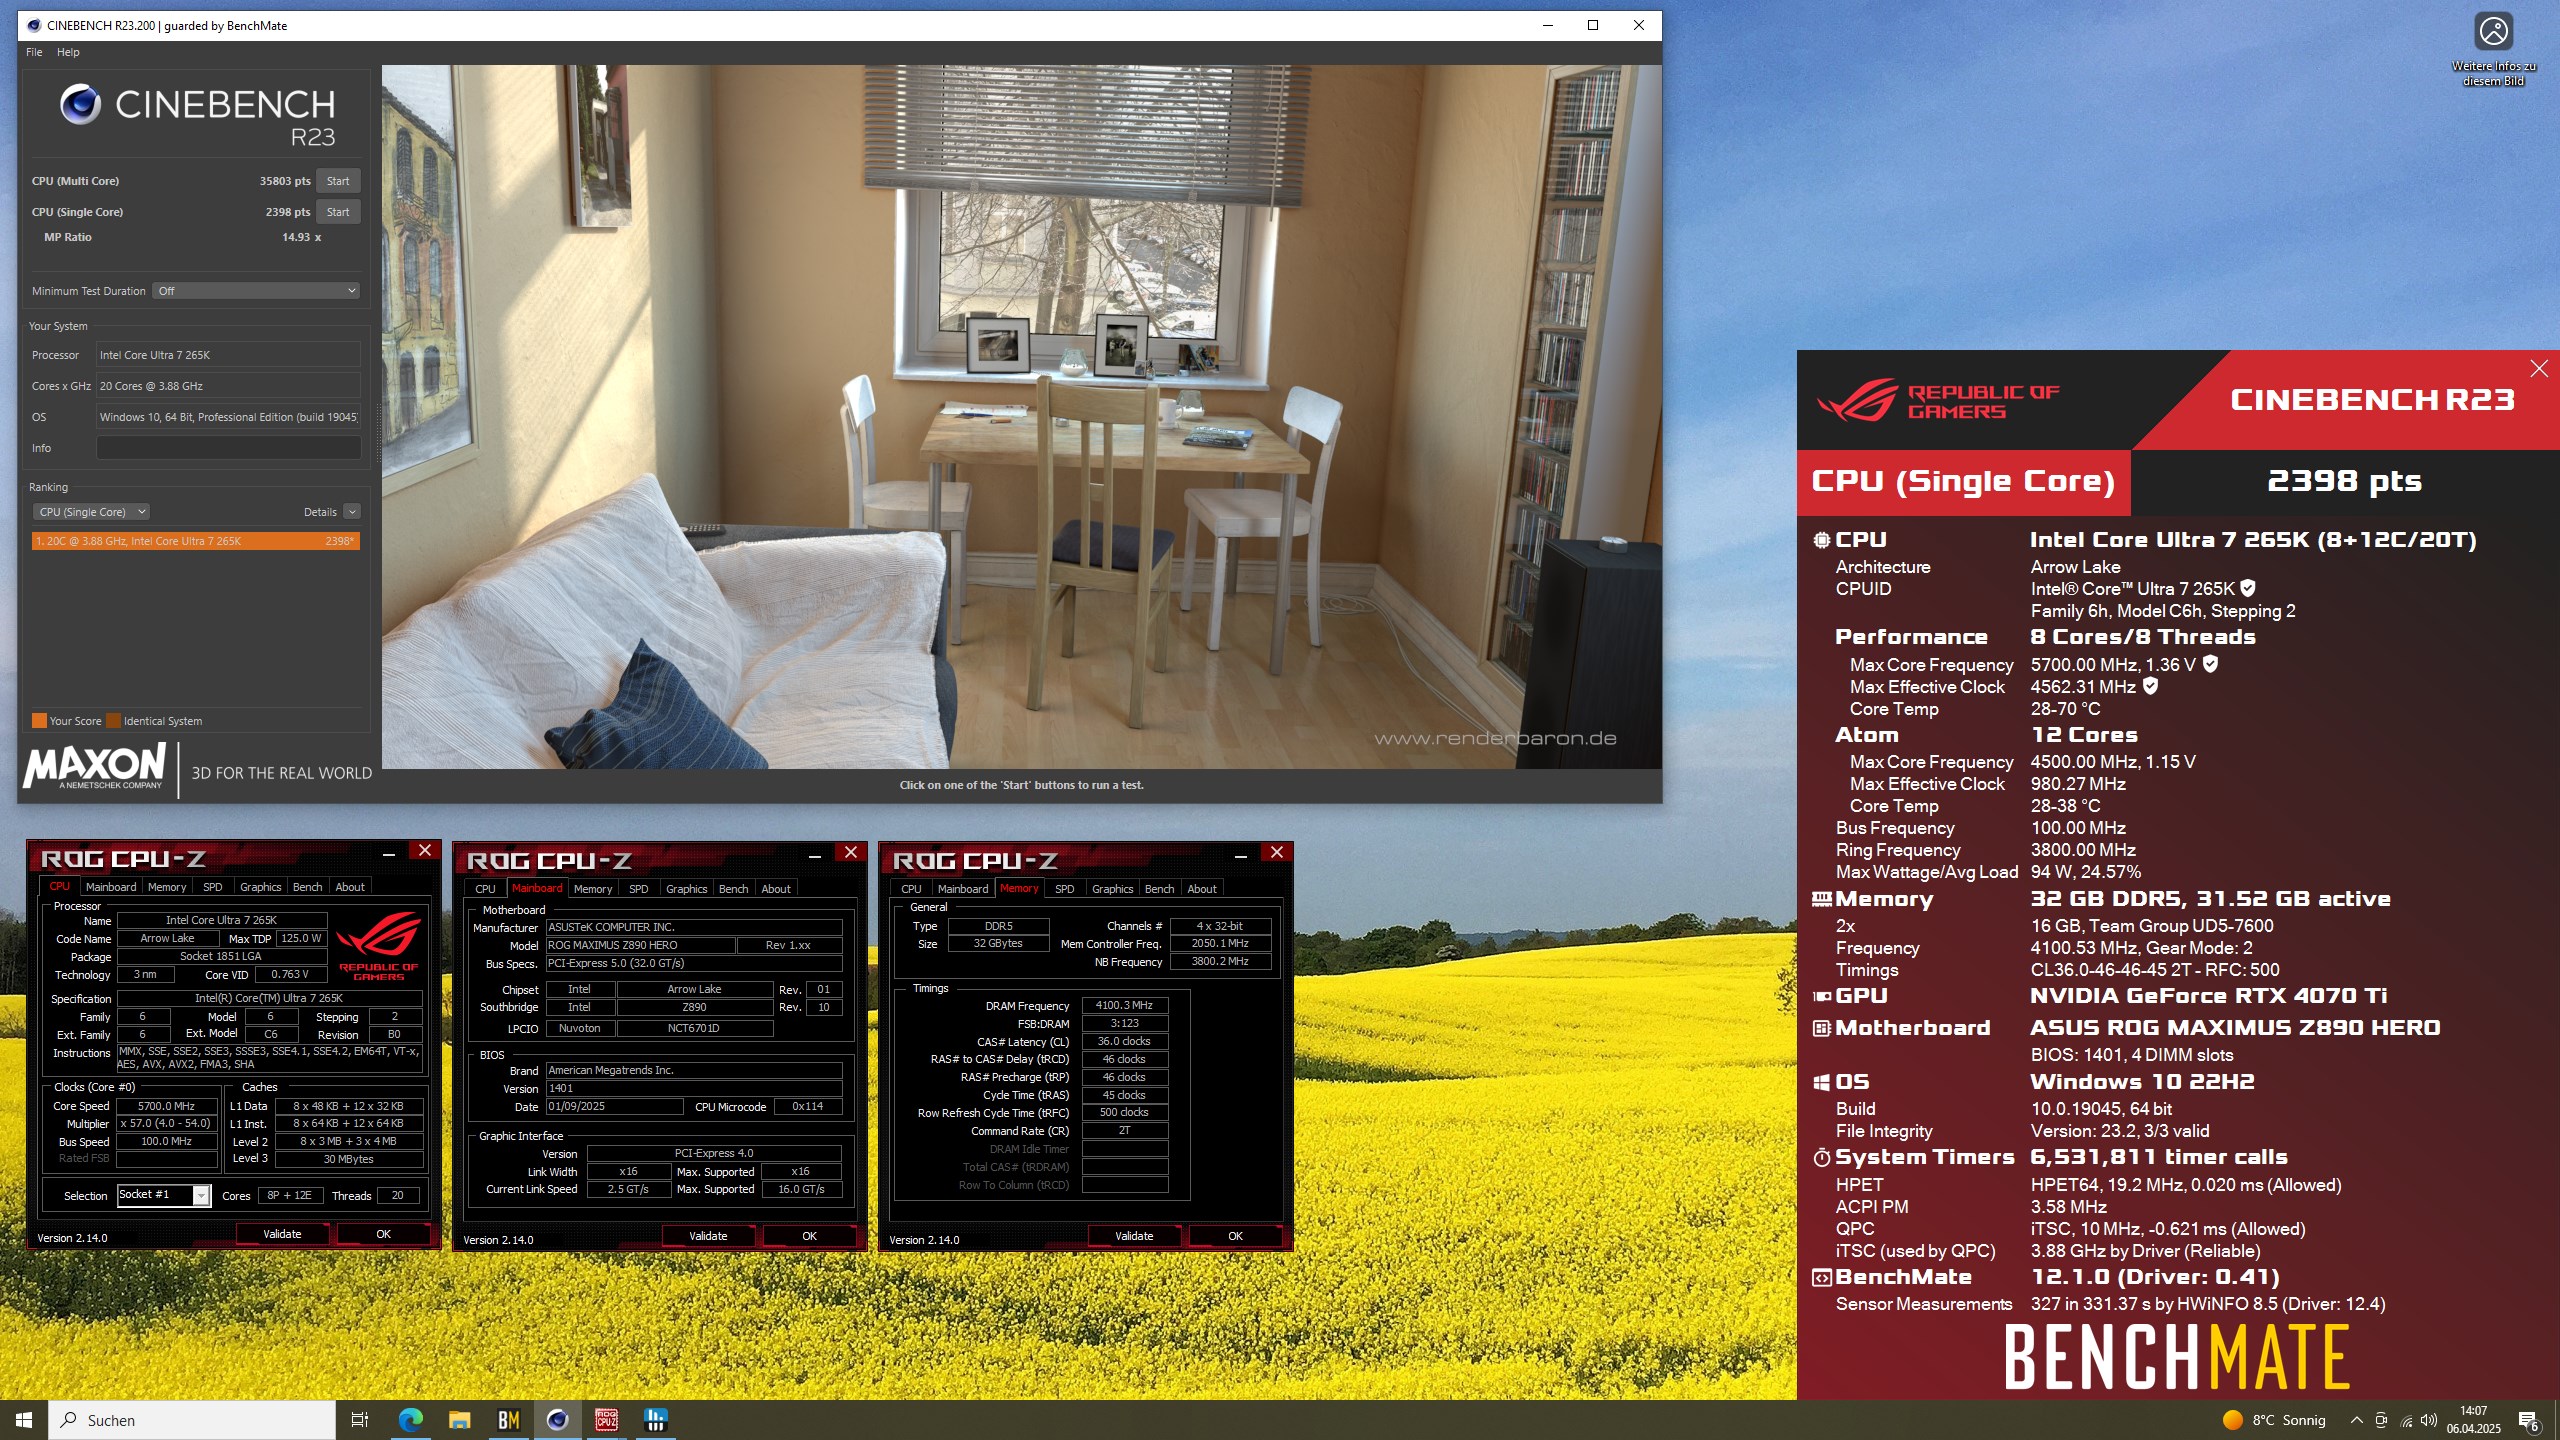Open network settings tray icon
2560x1440 pixels.
[x=2406, y=1420]
